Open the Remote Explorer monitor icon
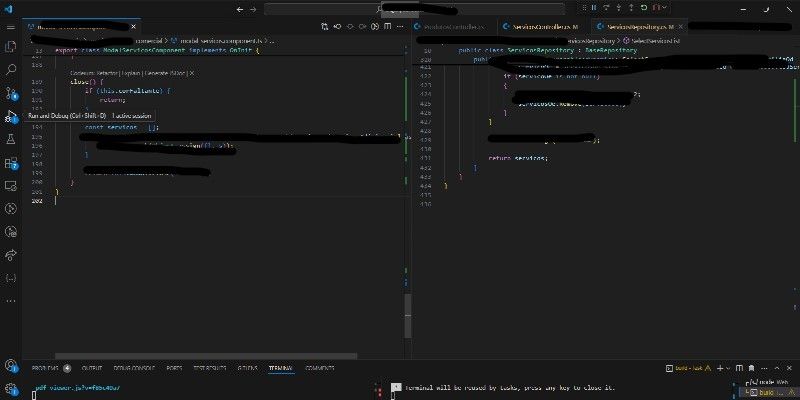The image size is (800, 400). coord(11,186)
